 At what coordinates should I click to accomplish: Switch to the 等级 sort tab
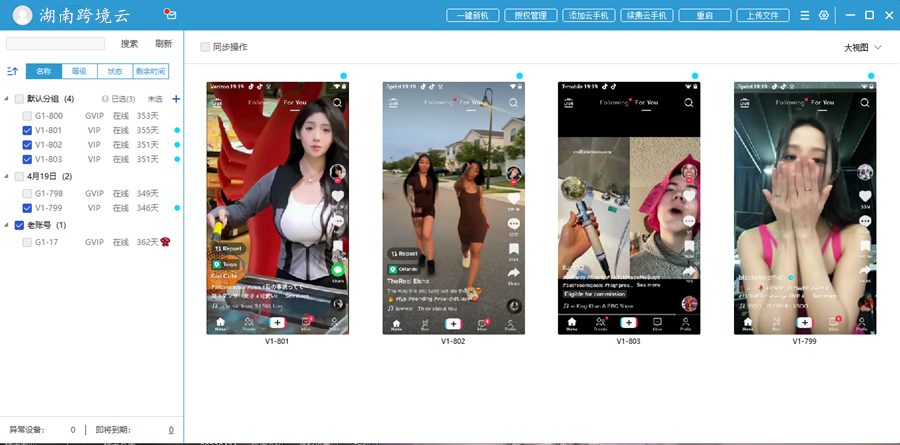click(x=79, y=72)
